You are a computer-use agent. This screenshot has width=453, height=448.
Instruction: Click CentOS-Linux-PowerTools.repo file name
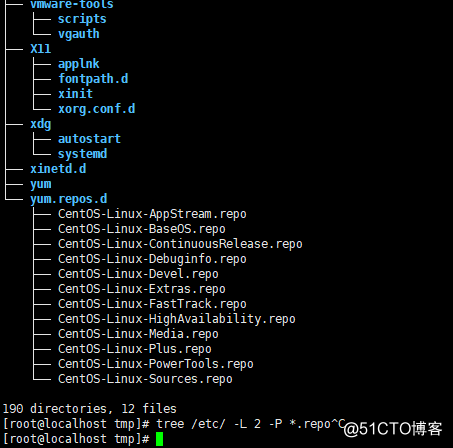[156, 364]
